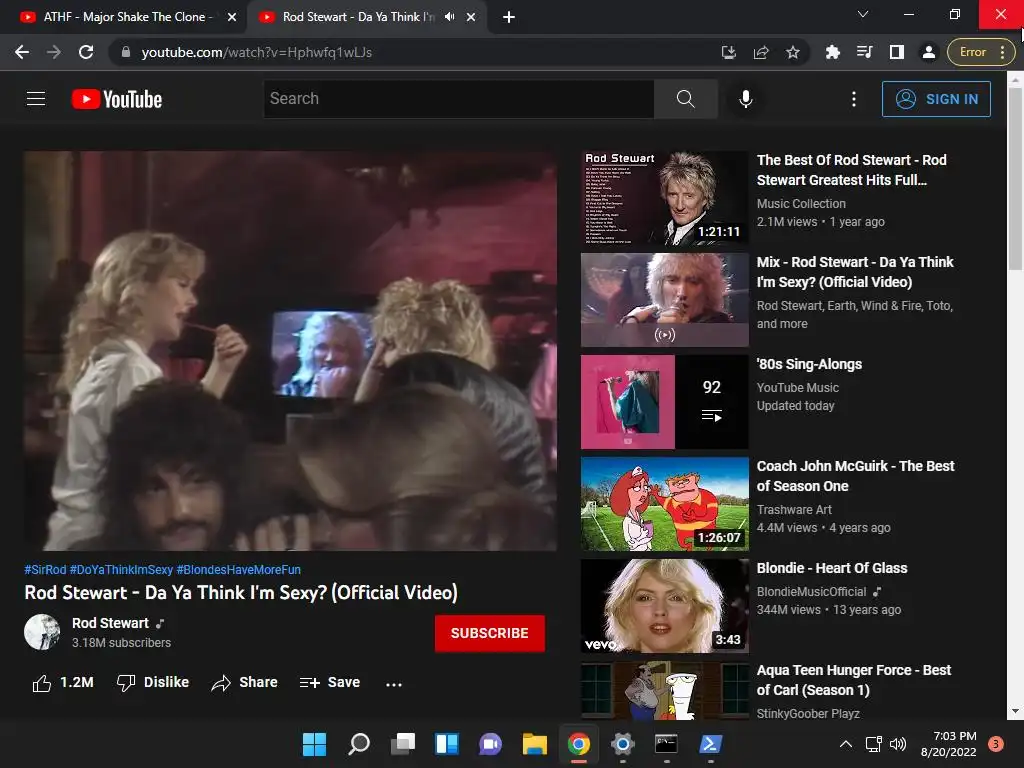Open Chat app on taskbar
The image size is (1024, 768).
pos(490,744)
